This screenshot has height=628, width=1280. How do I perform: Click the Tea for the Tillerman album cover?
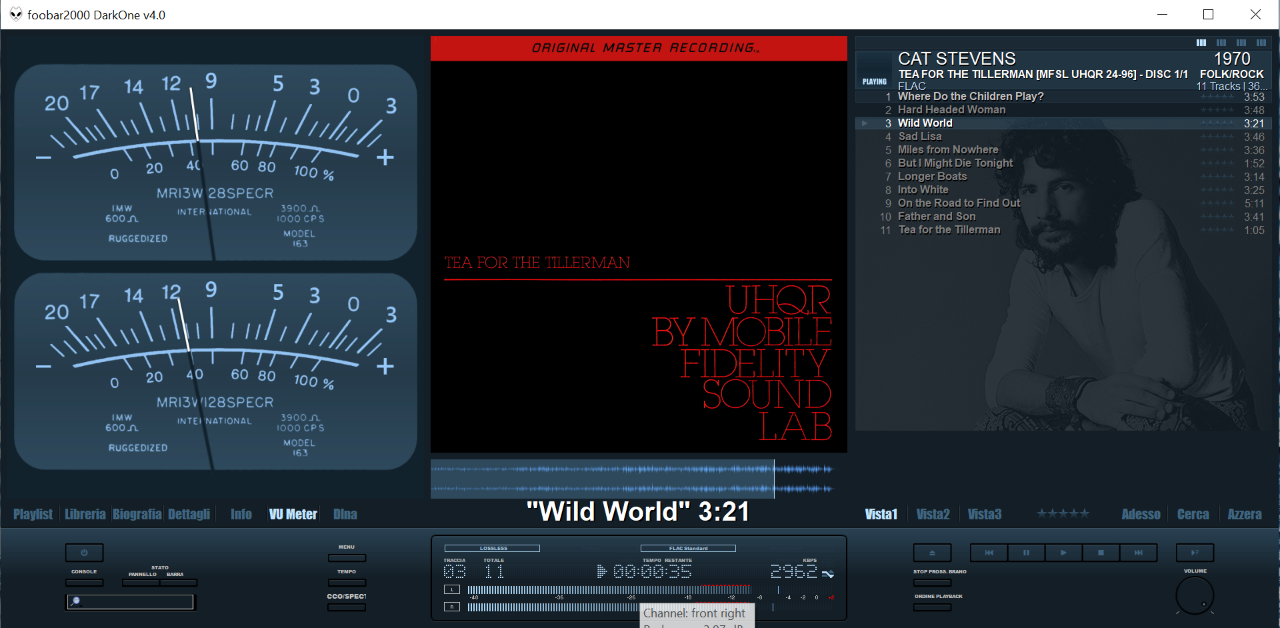coord(639,244)
